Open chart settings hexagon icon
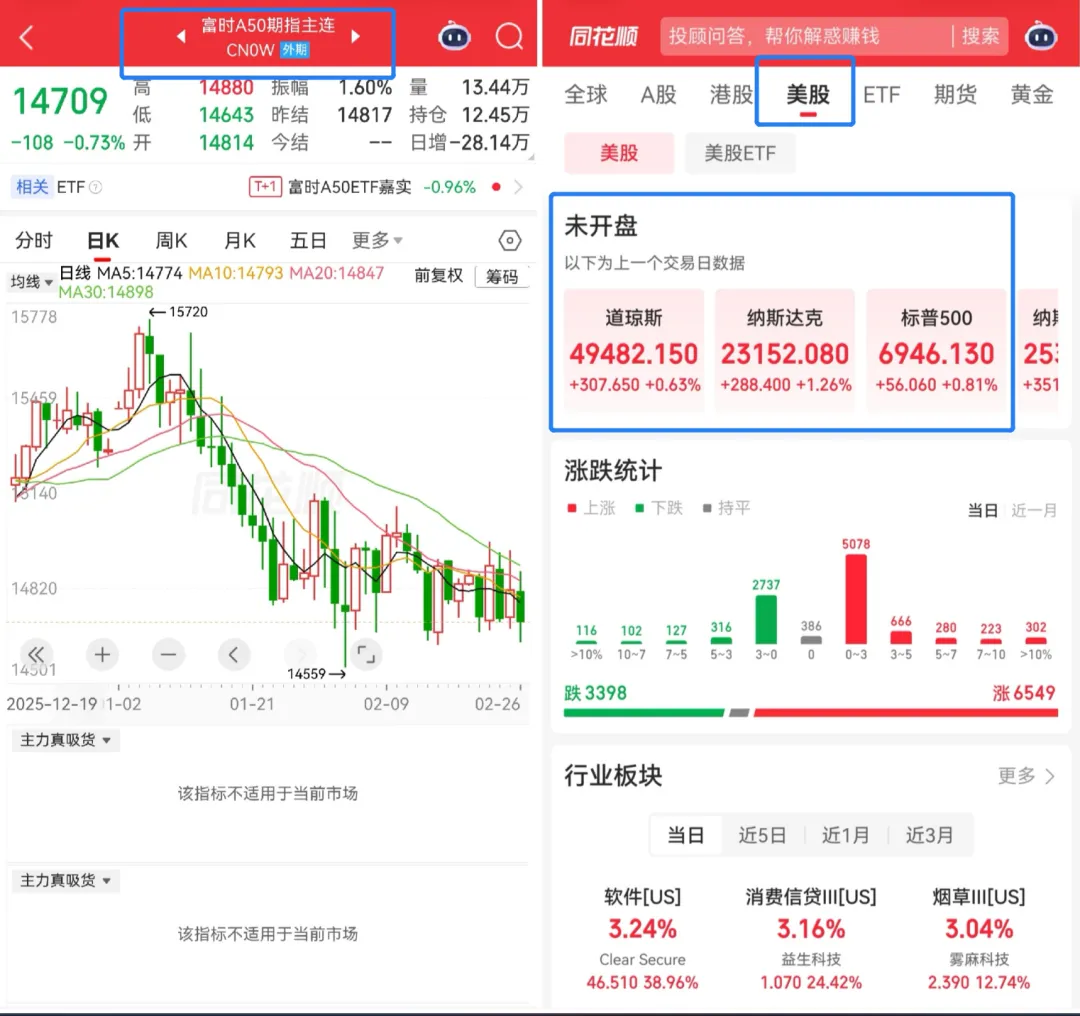 (x=510, y=240)
